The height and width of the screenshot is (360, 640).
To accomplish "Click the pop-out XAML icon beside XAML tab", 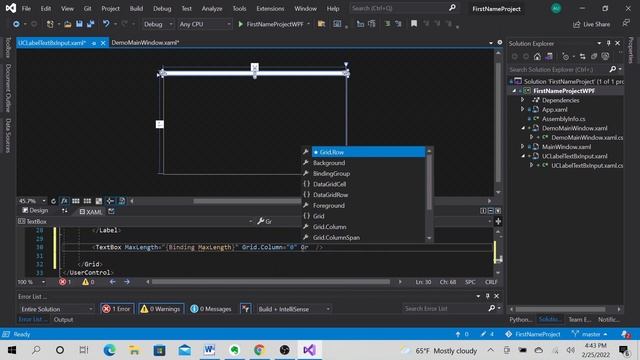I will [111, 211].
